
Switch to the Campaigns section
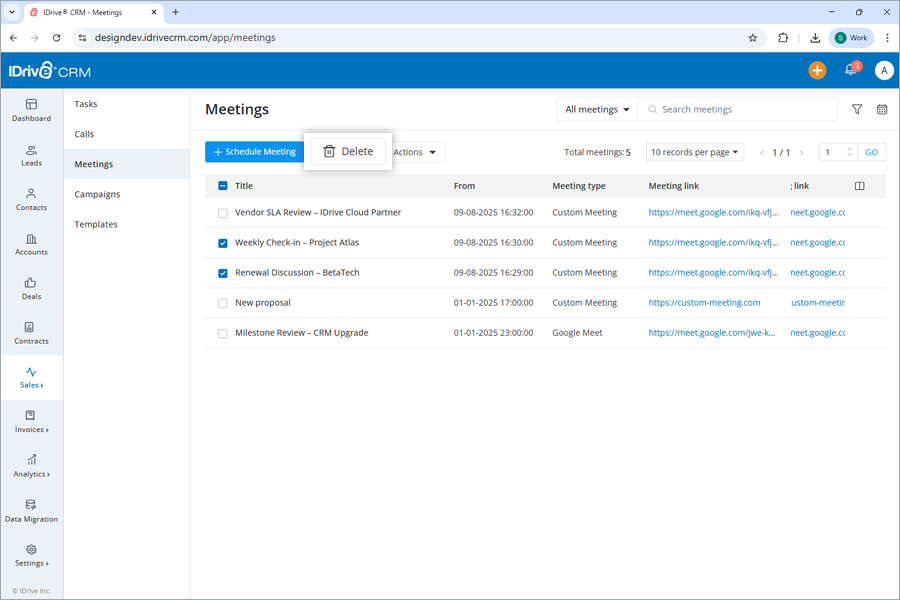[98, 194]
